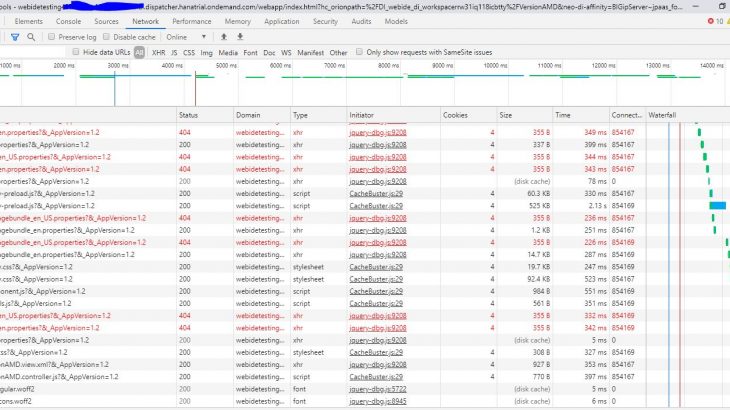Filter requests by Font
This screenshot has width=730, height=410.
[x=250, y=53]
